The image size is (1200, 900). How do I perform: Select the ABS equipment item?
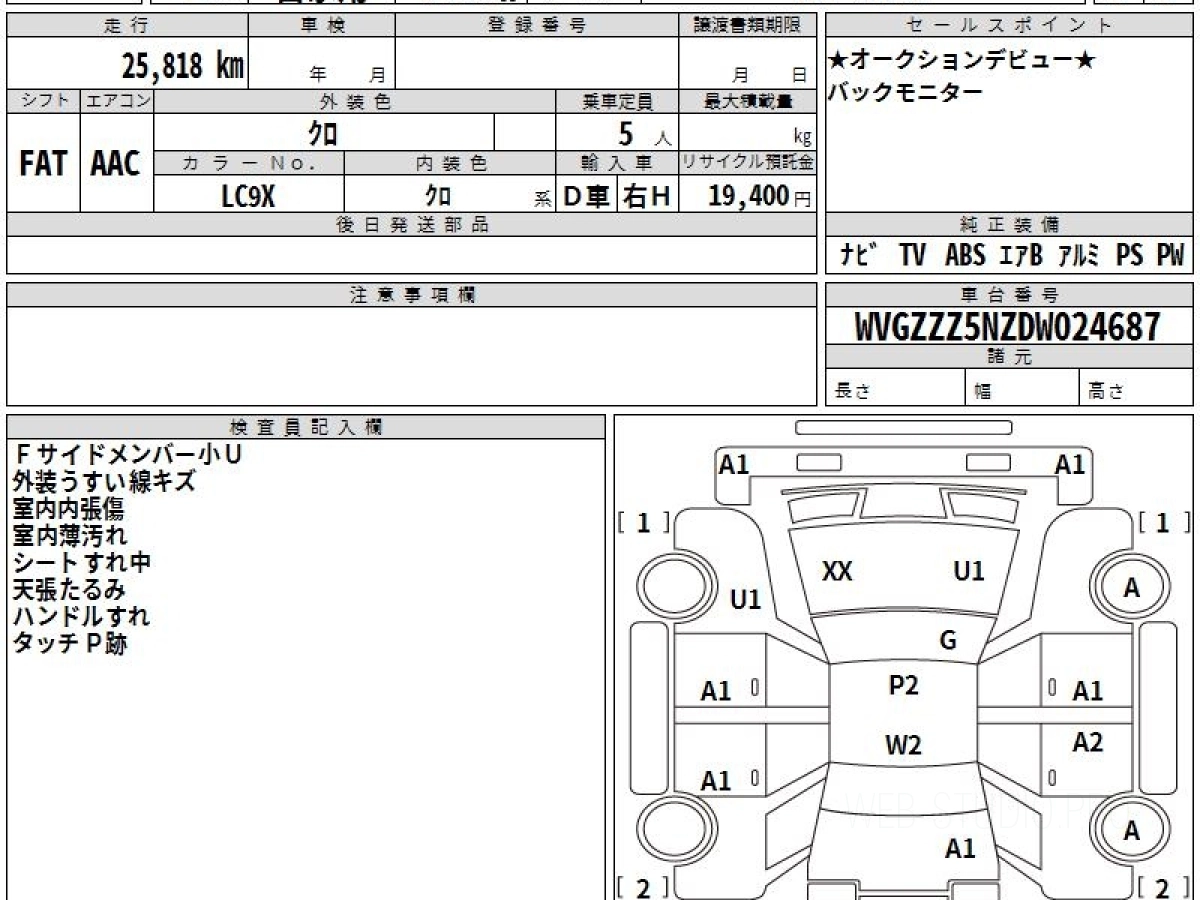(x=965, y=256)
